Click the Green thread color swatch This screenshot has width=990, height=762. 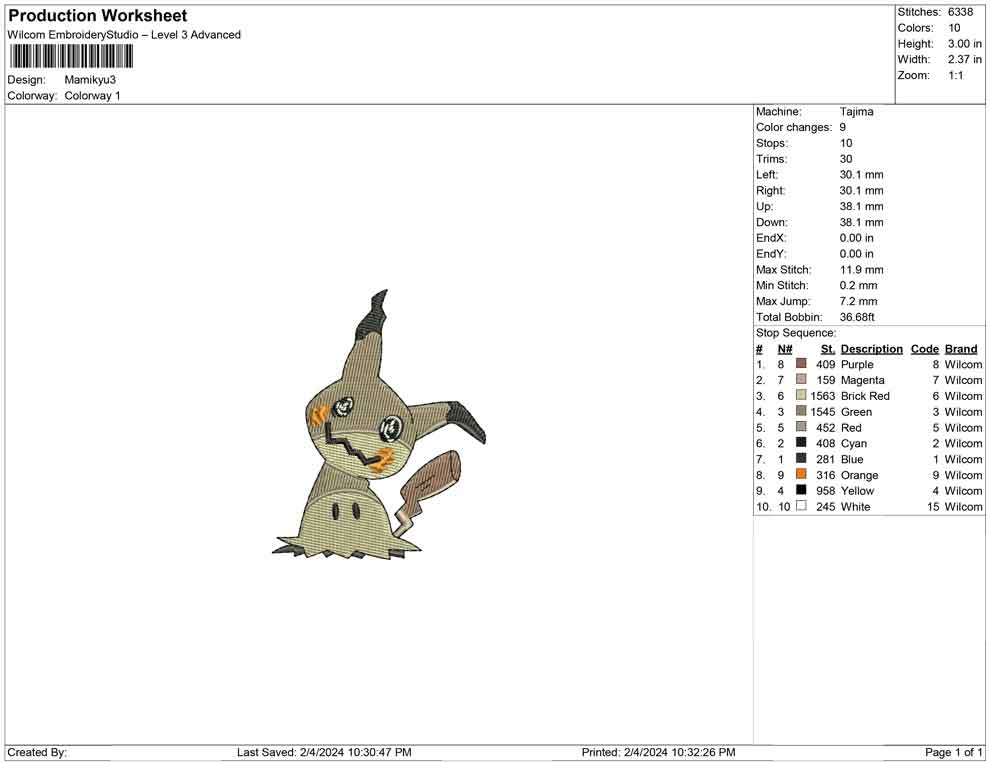tap(801, 411)
